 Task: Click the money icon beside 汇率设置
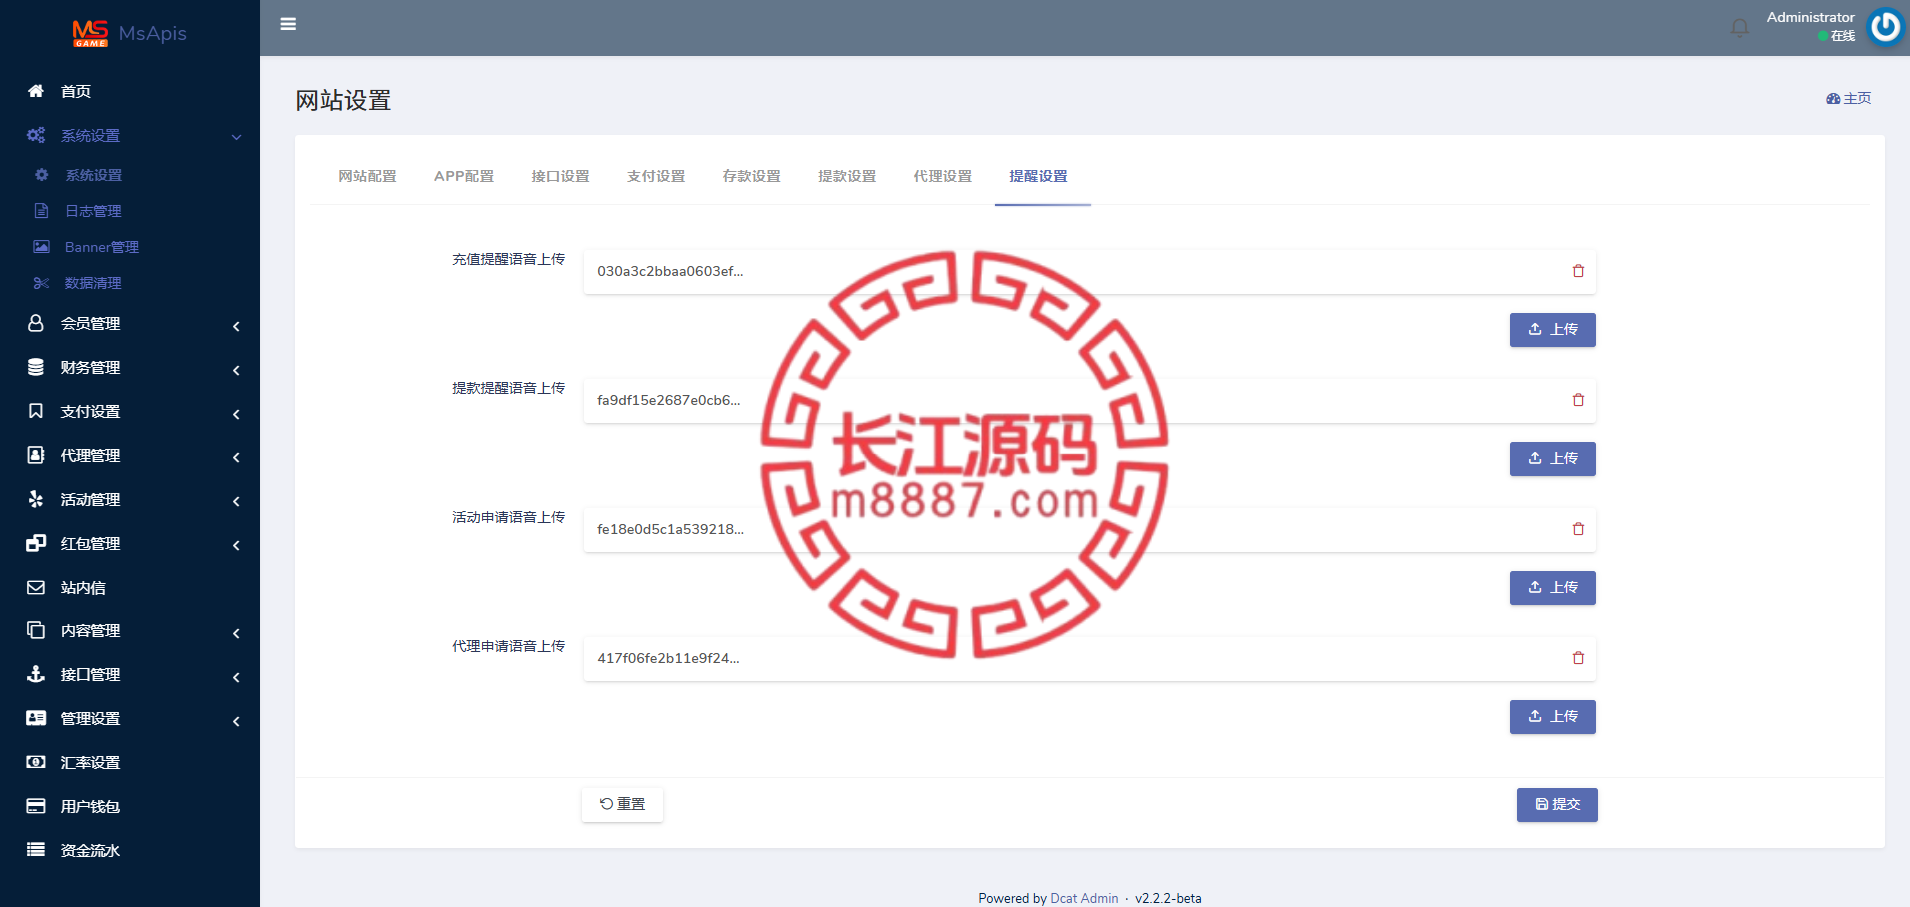coord(36,762)
